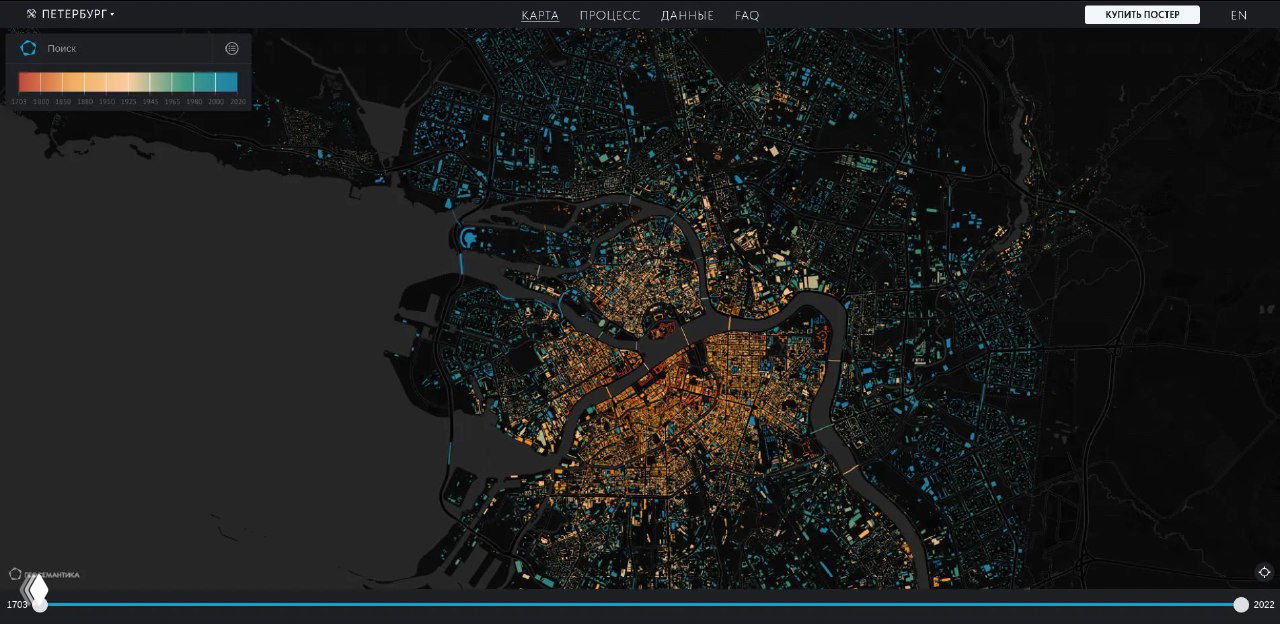
Task: Switch to the КАРТА tab
Action: tap(540, 15)
